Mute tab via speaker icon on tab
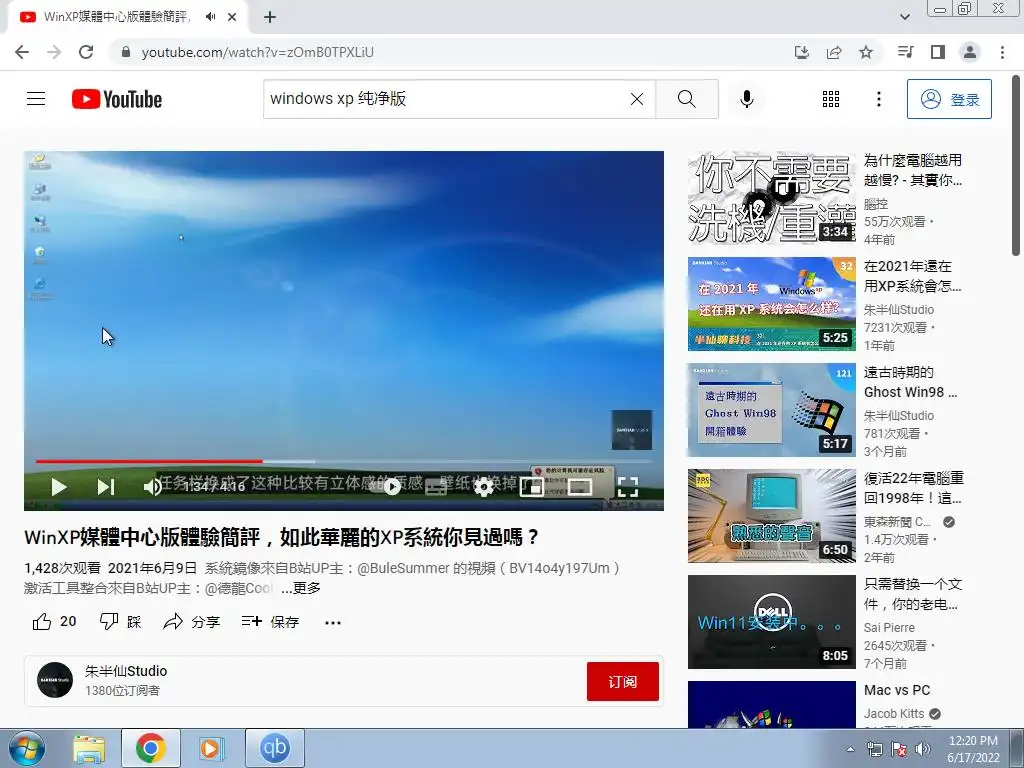The image size is (1024, 768). pyautogui.click(x=210, y=17)
